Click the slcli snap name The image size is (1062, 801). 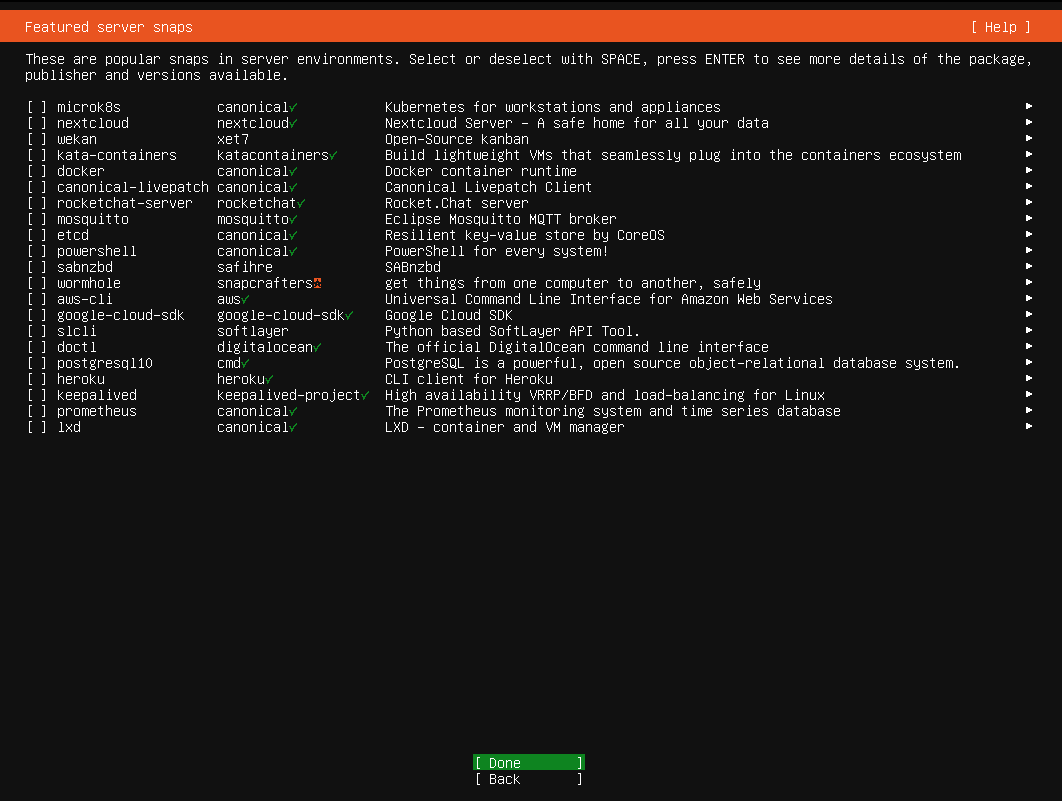point(77,331)
